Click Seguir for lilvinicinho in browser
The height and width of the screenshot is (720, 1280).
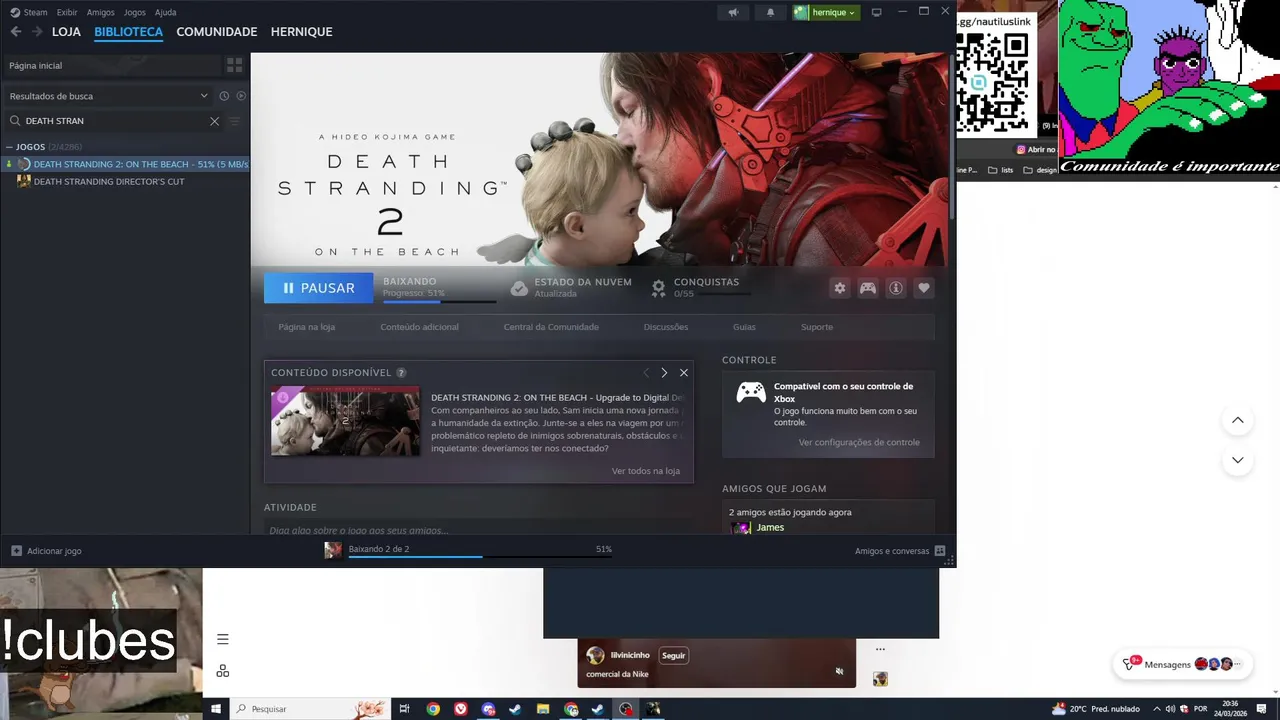pyautogui.click(x=674, y=656)
